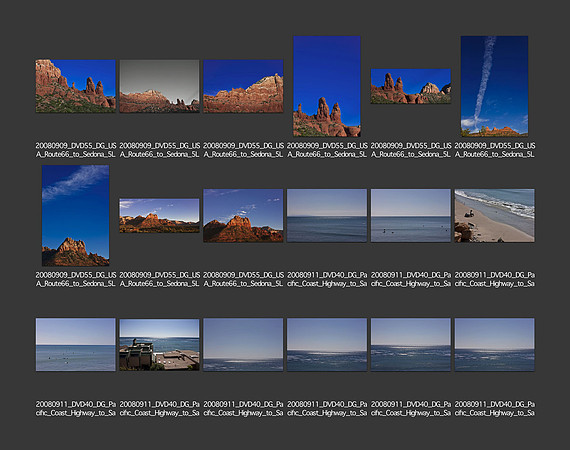Click the file name under the spires and dome photo
This screenshot has width=570, height=450.
[411, 150]
